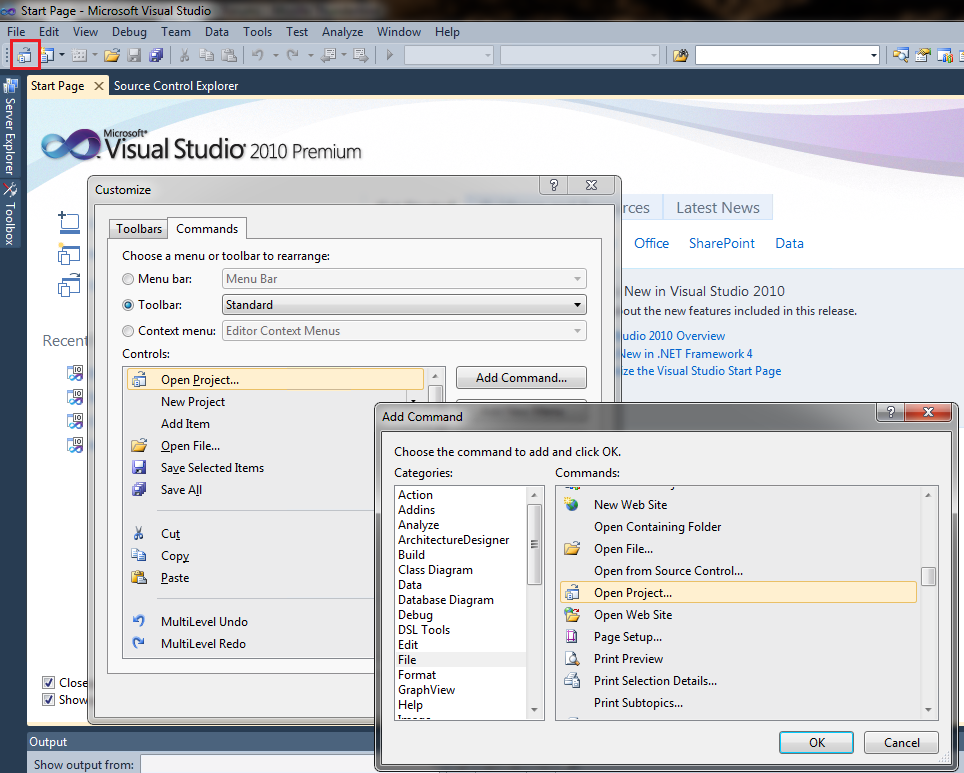
Task: Open the Data link on the Start Page
Action: (x=789, y=244)
